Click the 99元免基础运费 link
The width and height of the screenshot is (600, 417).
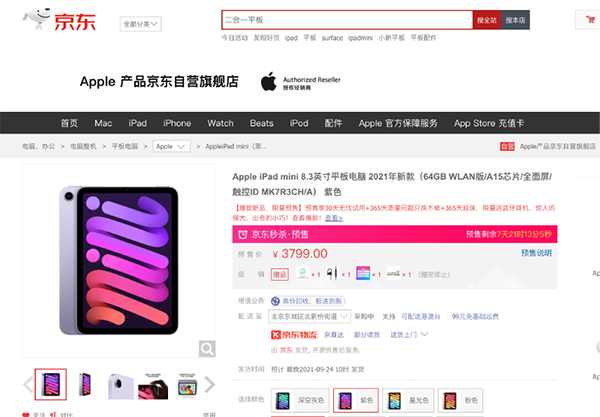[475, 316]
